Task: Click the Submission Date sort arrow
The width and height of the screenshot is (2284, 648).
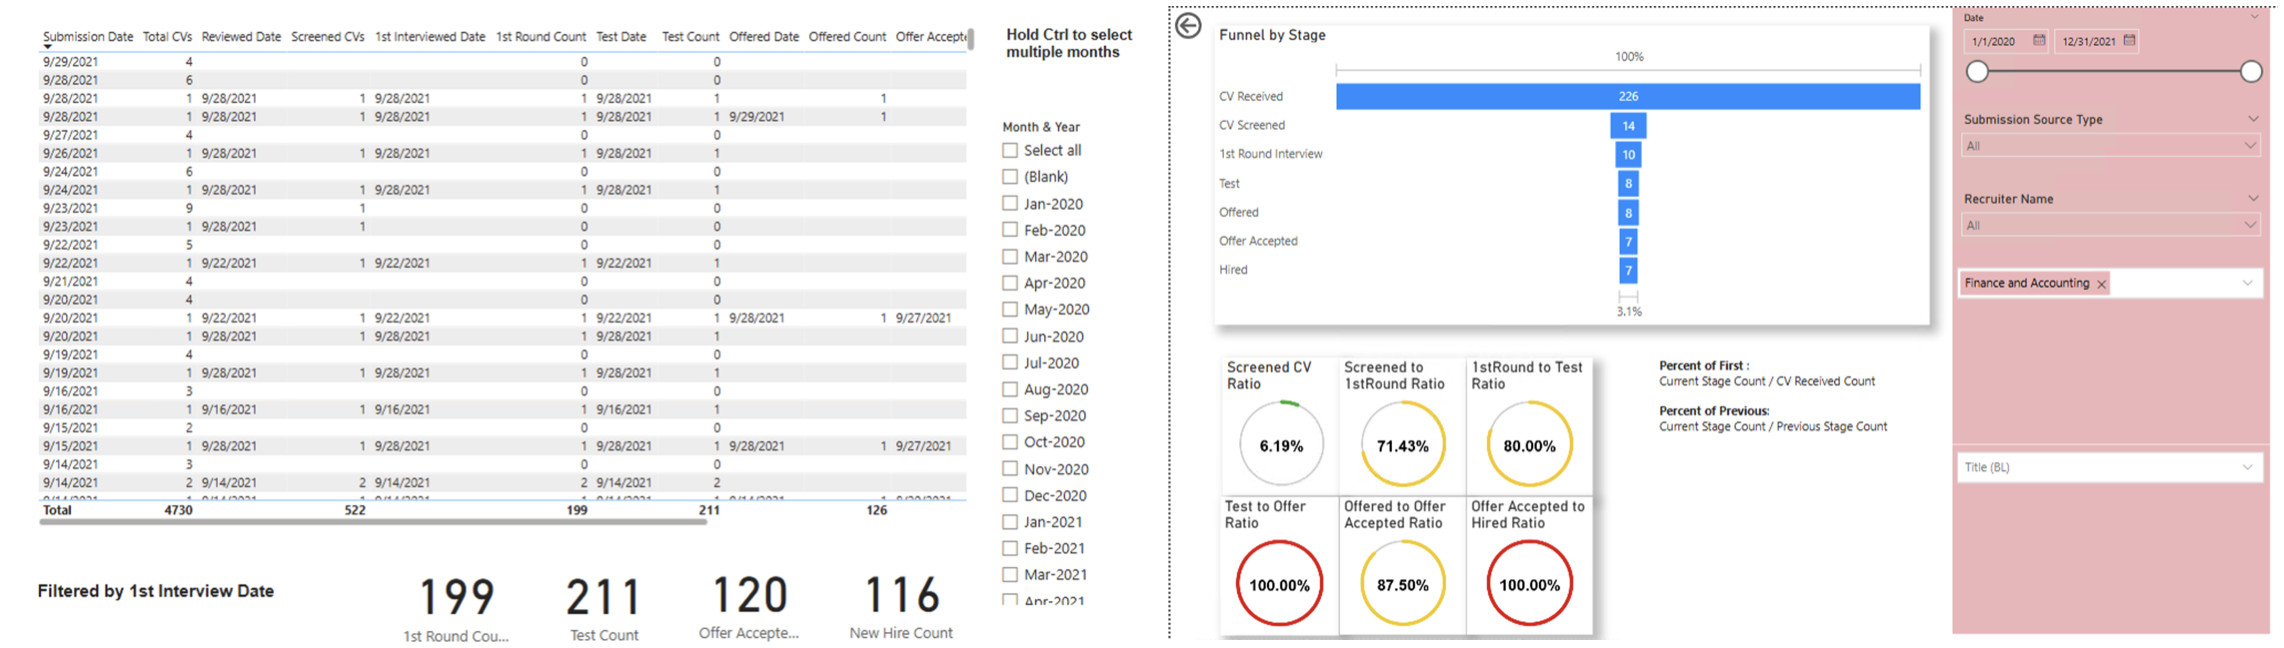Action: click(x=47, y=47)
